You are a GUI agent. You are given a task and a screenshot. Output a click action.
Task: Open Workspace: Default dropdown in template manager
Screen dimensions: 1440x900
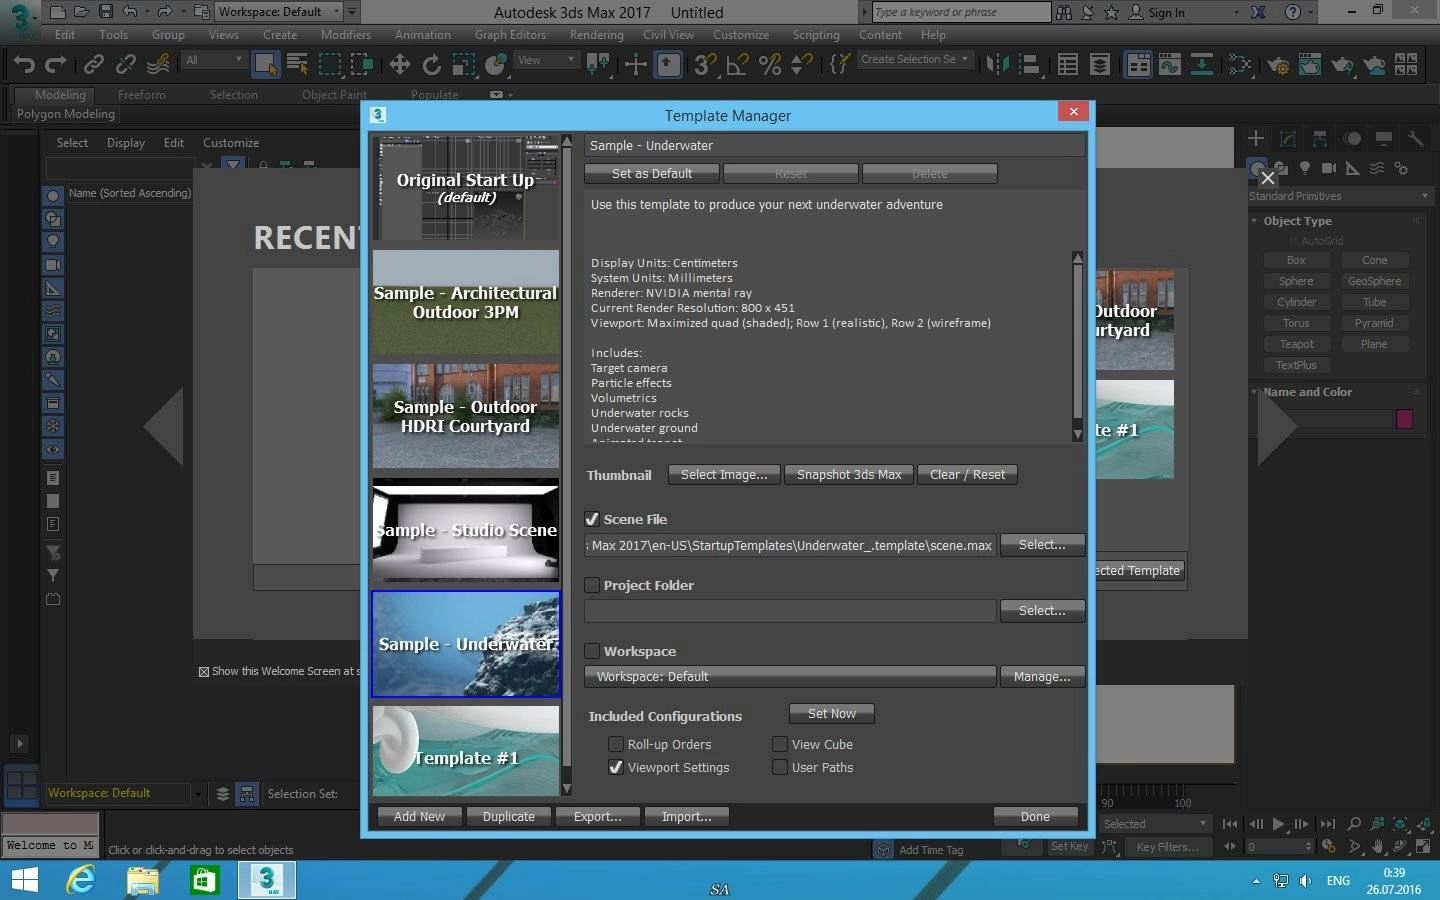(790, 677)
